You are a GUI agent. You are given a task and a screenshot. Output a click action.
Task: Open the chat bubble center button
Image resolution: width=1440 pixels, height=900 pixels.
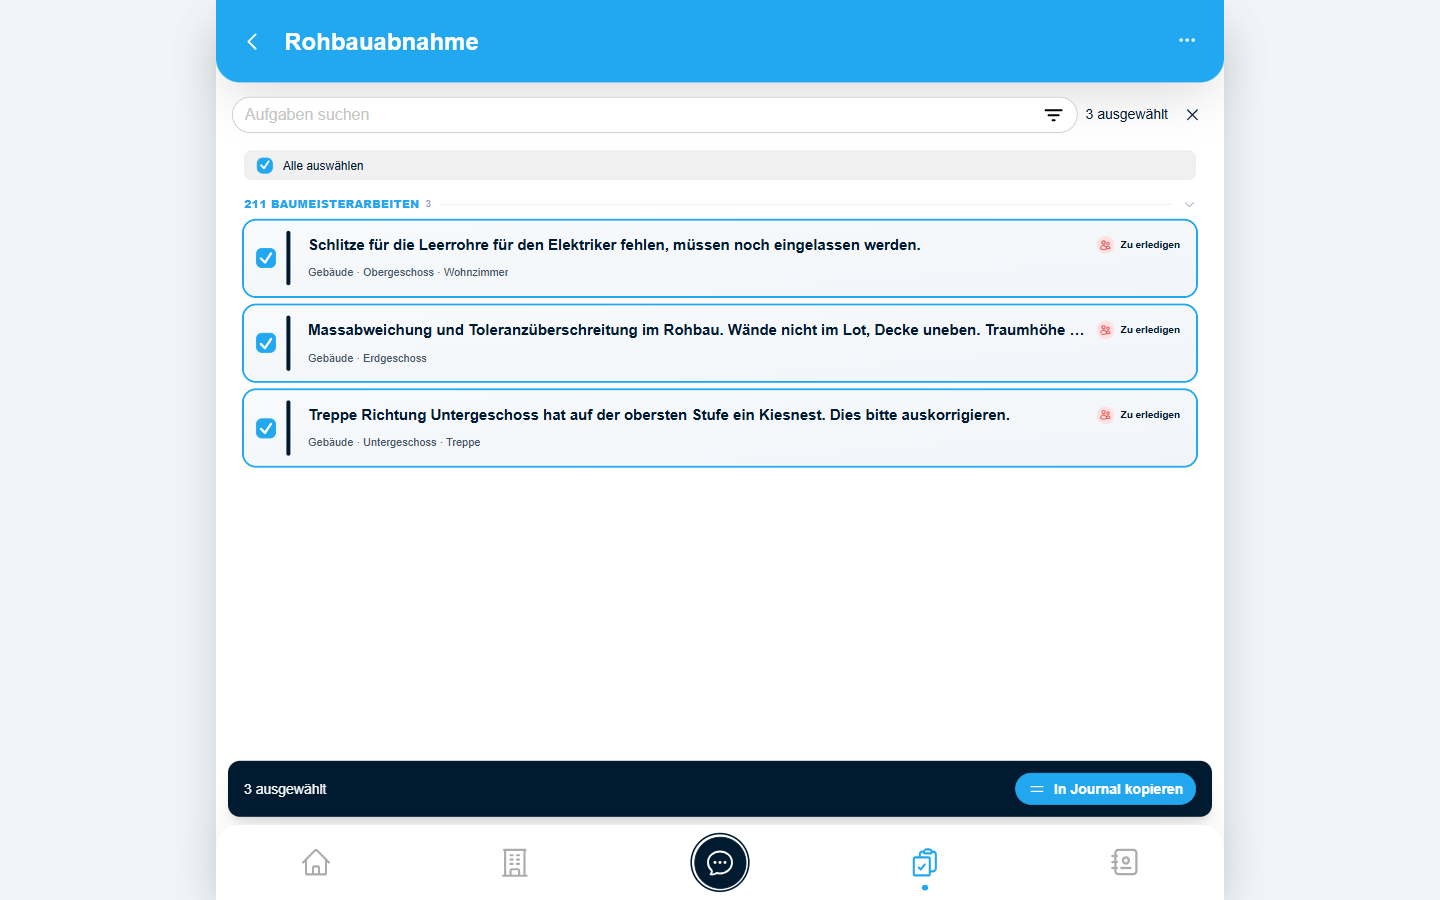pos(720,862)
